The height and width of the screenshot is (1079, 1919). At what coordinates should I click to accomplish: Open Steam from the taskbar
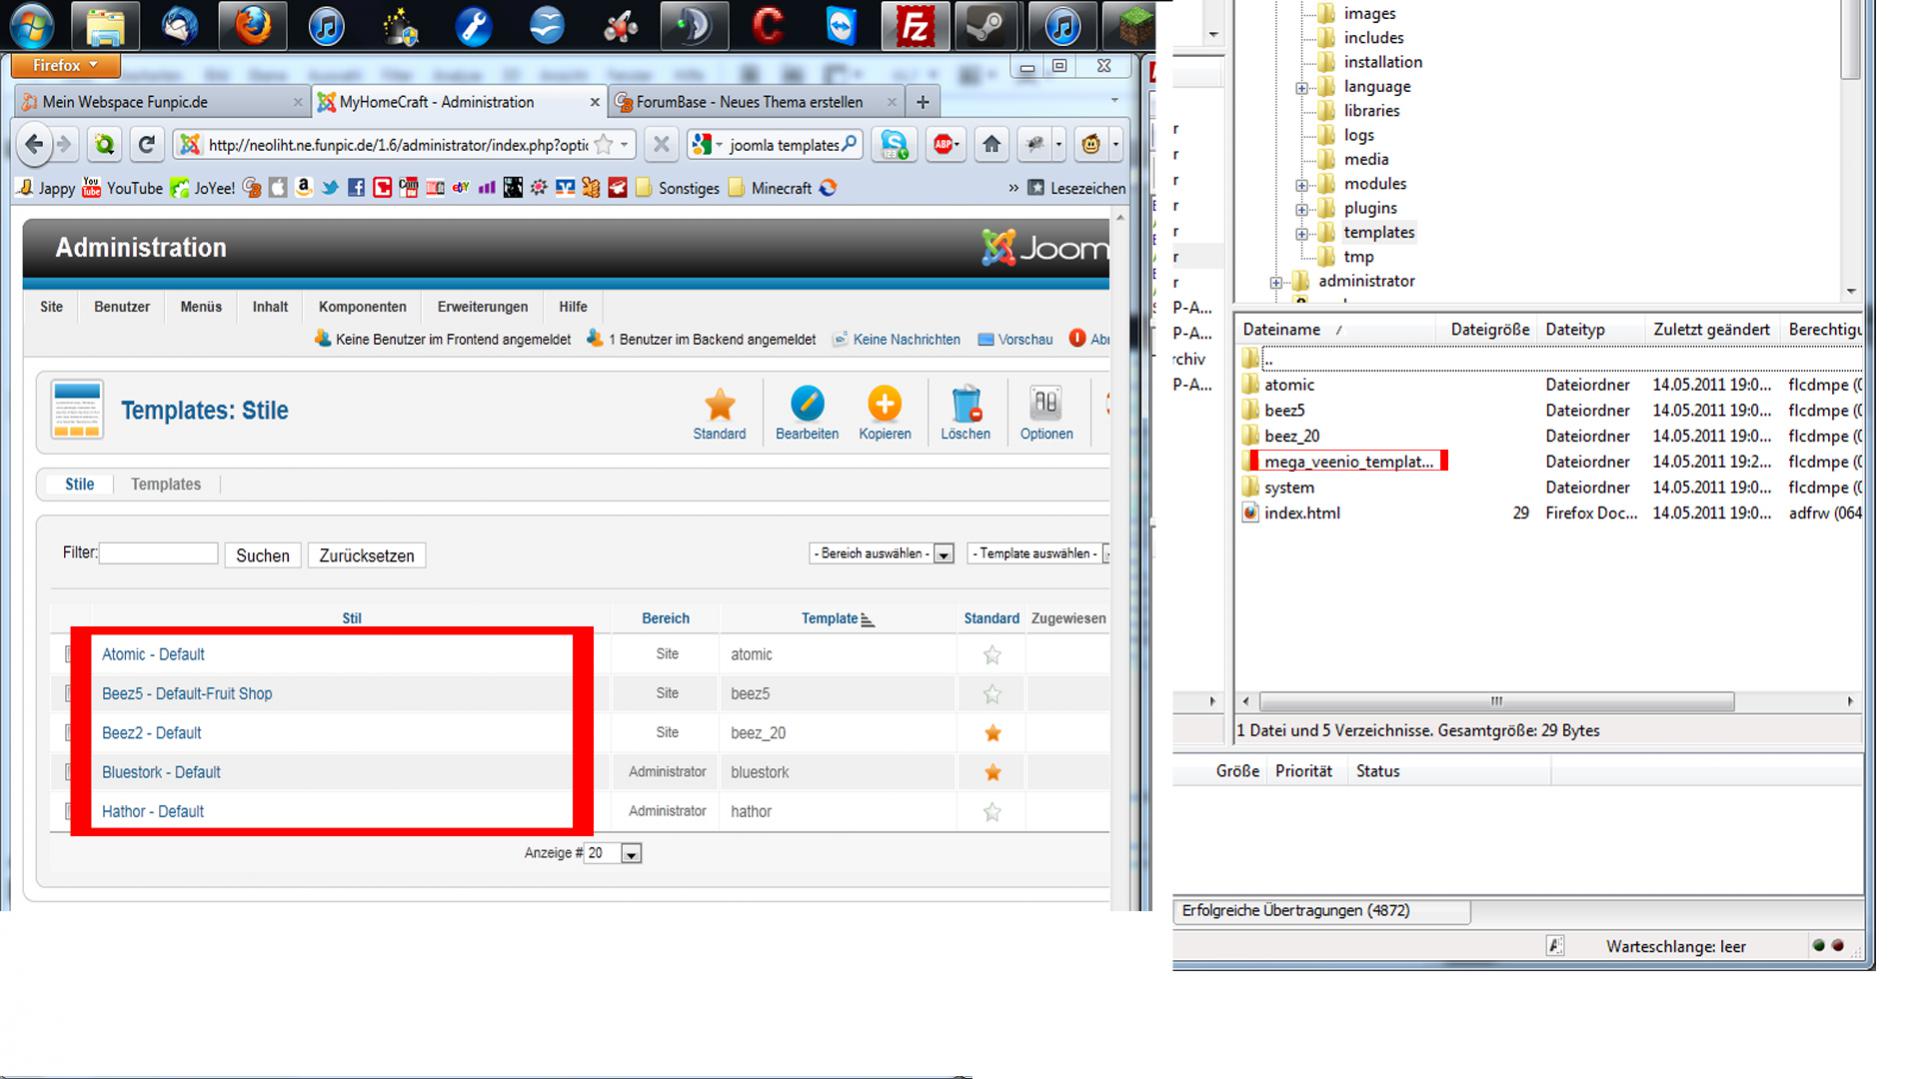click(987, 25)
